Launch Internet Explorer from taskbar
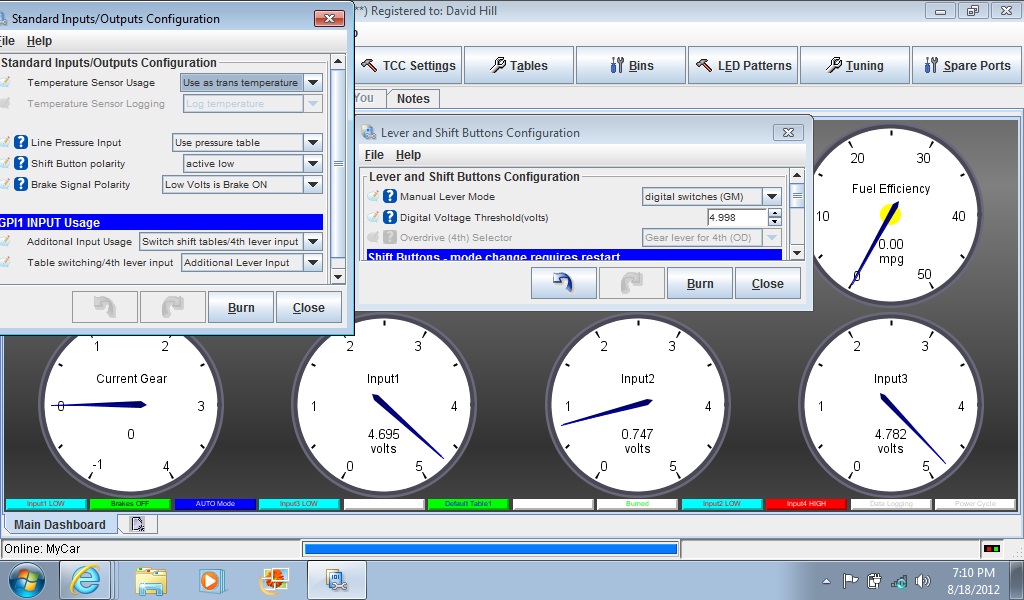1024x600 pixels. click(x=85, y=580)
